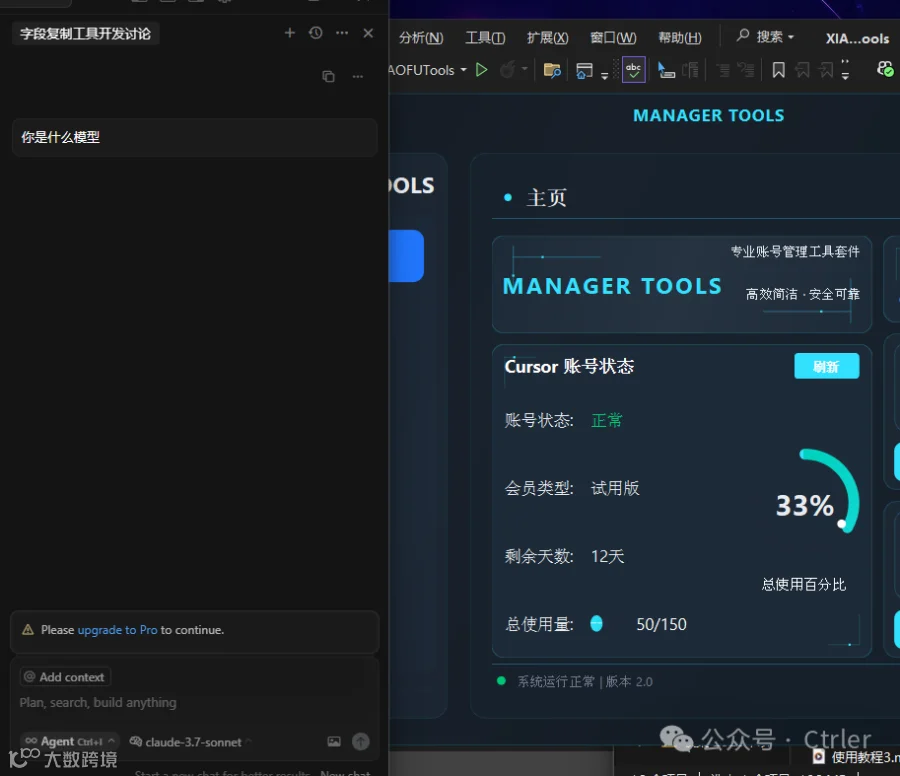Click the MANAGER TOOLS banner card
Viewport: 900px width, 776px height.
pos(682,284)
